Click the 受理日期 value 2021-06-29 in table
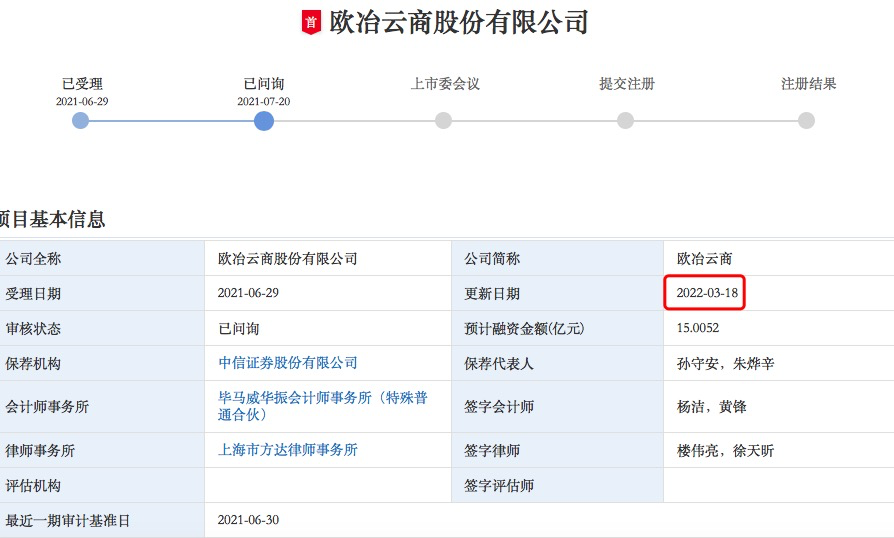Image resolution: width=894 pixels, height=538 pixels. point(248,293)
